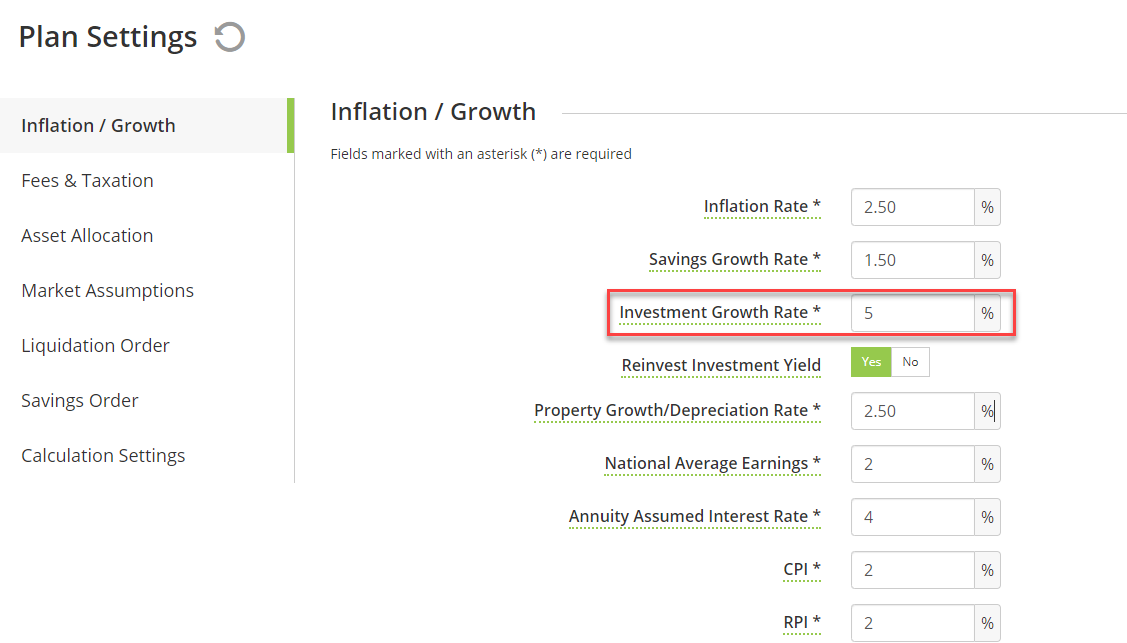Click the reset icon beside Plan Settings

(230, 37)
